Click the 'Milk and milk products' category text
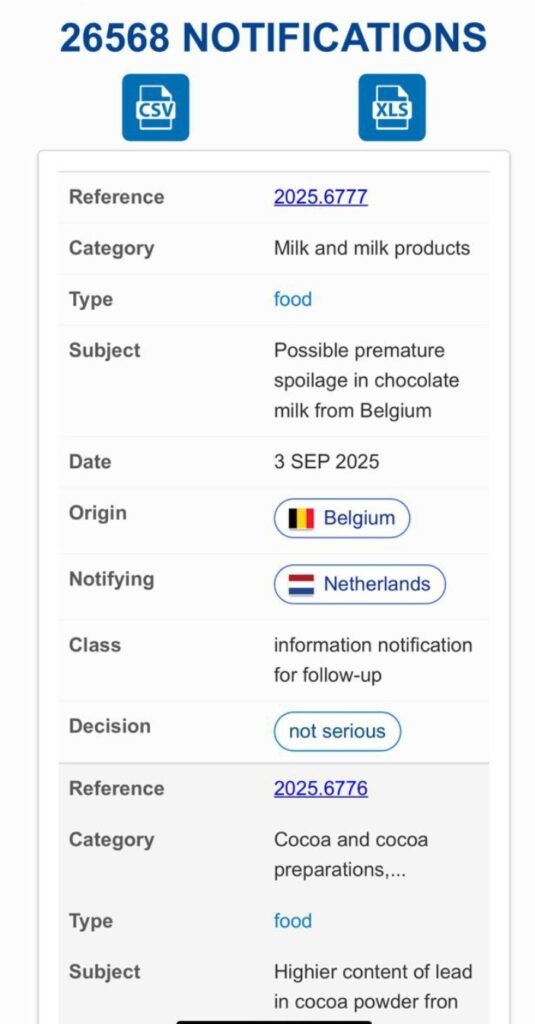 tap(372, 248)
